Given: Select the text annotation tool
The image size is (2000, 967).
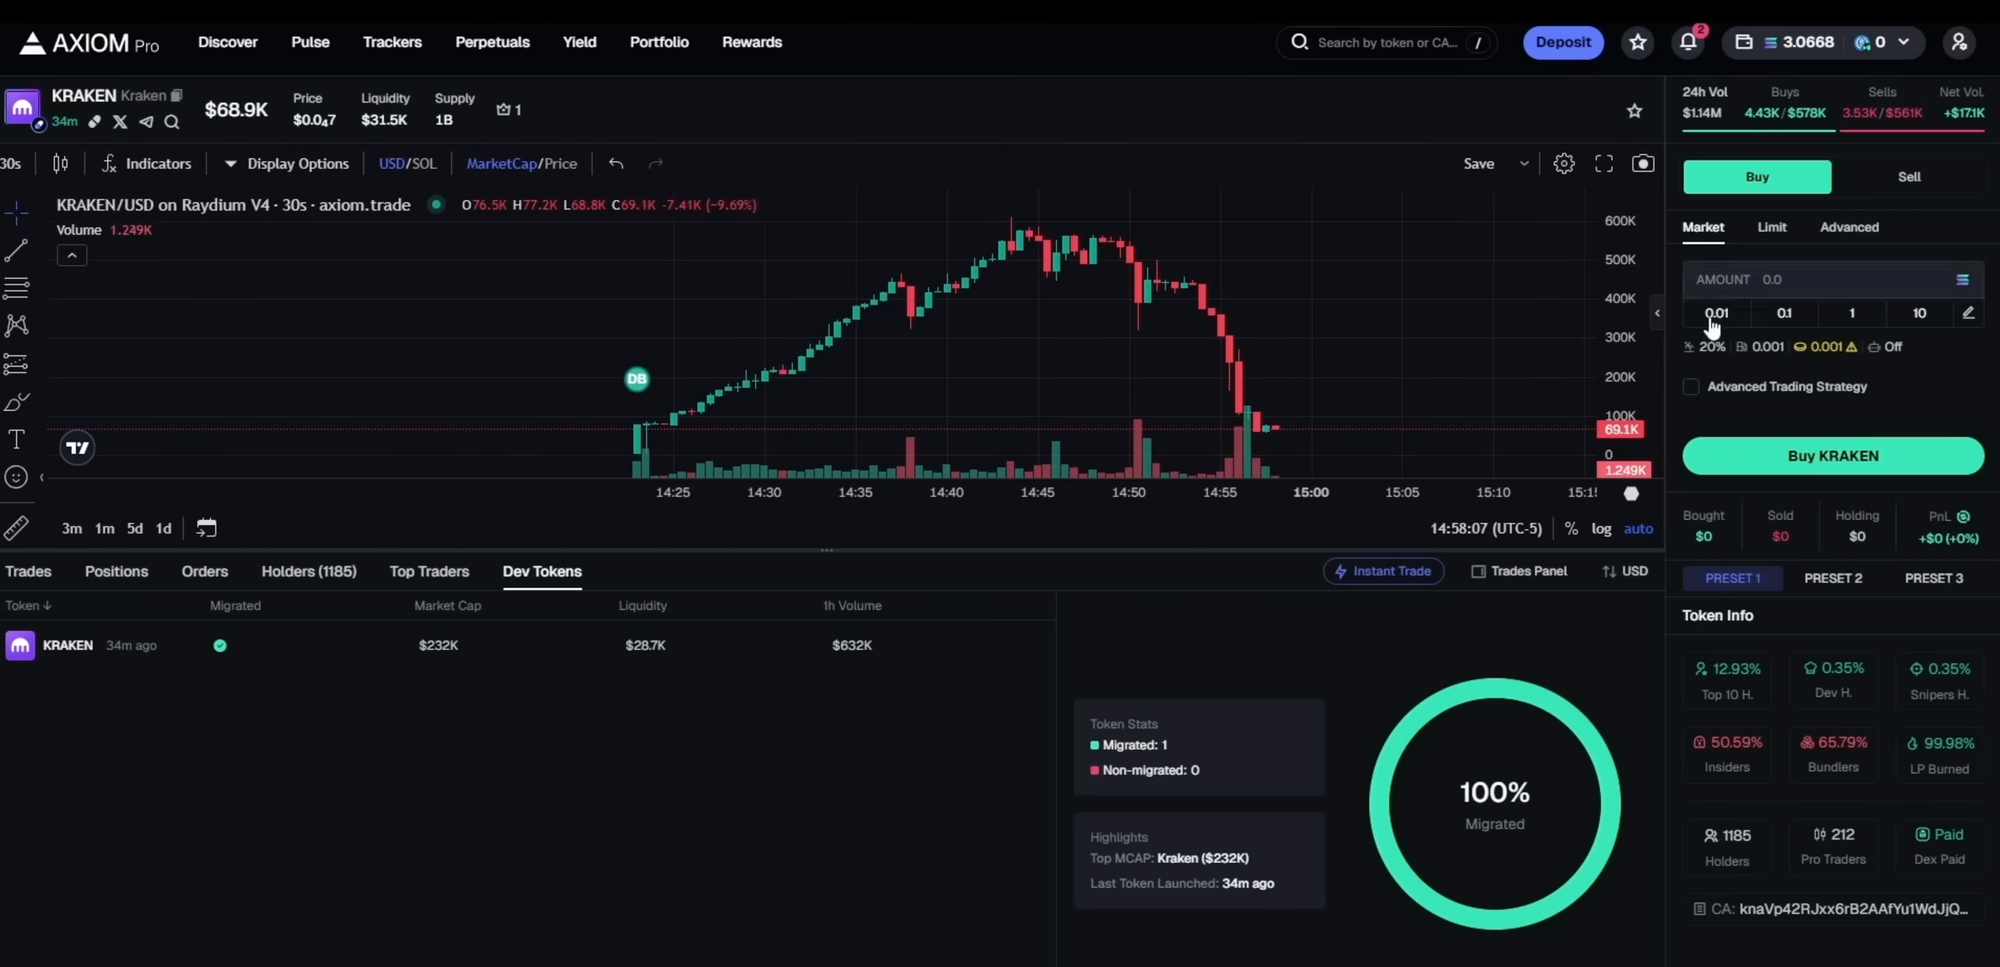Looking at the screenshot, I should point(16,439).
